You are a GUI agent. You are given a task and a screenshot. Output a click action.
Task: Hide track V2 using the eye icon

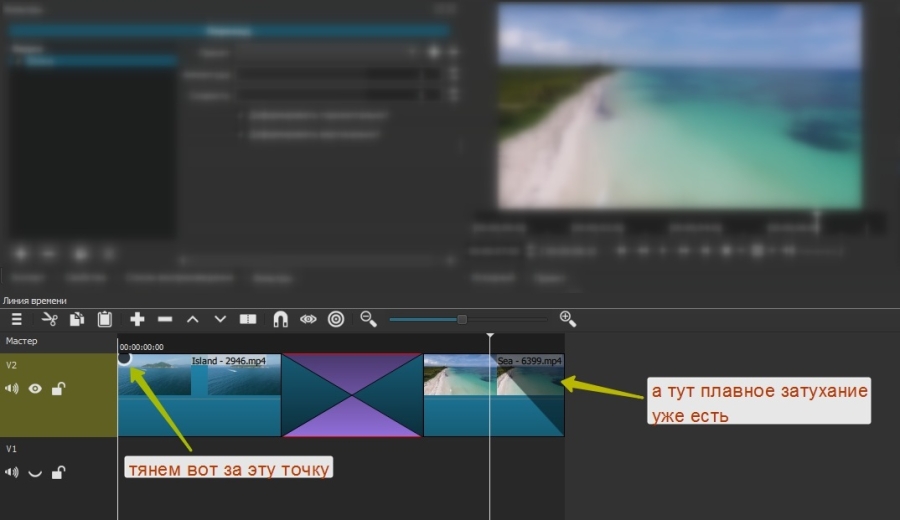[x=35, y=389]
